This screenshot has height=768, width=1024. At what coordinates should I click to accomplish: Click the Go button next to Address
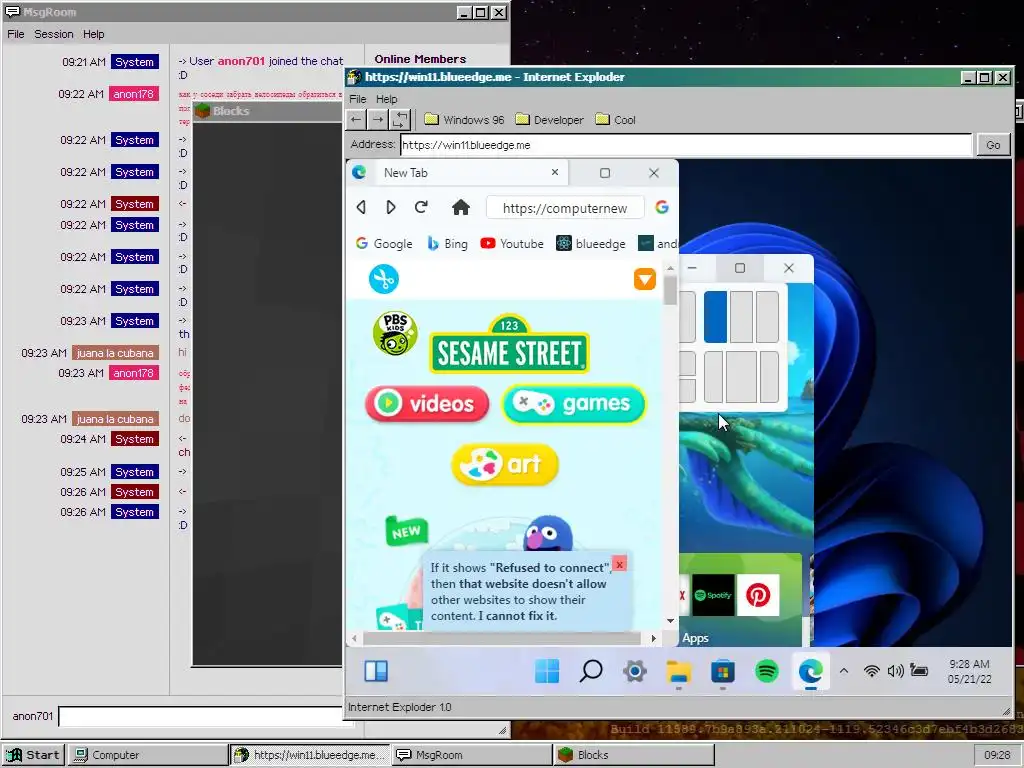coord(993,145)
